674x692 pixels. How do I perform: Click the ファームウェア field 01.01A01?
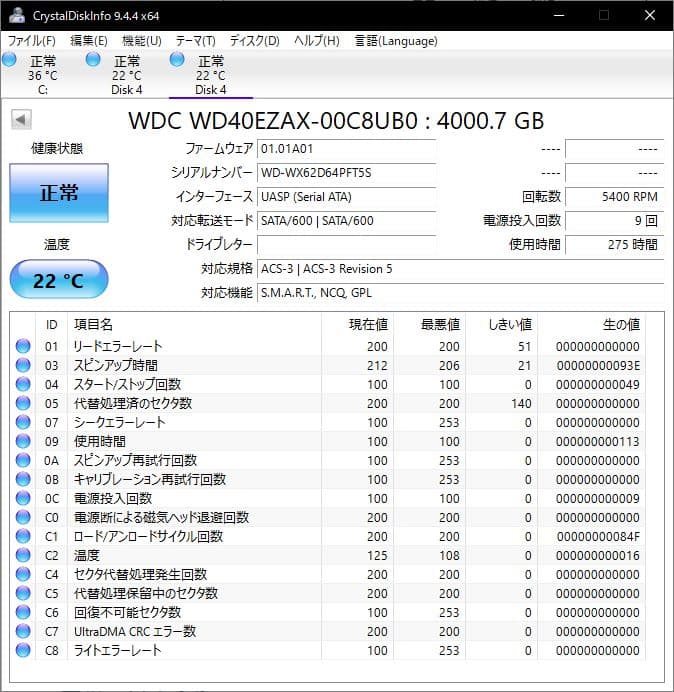pyautogui.click(x=346, y=149)
